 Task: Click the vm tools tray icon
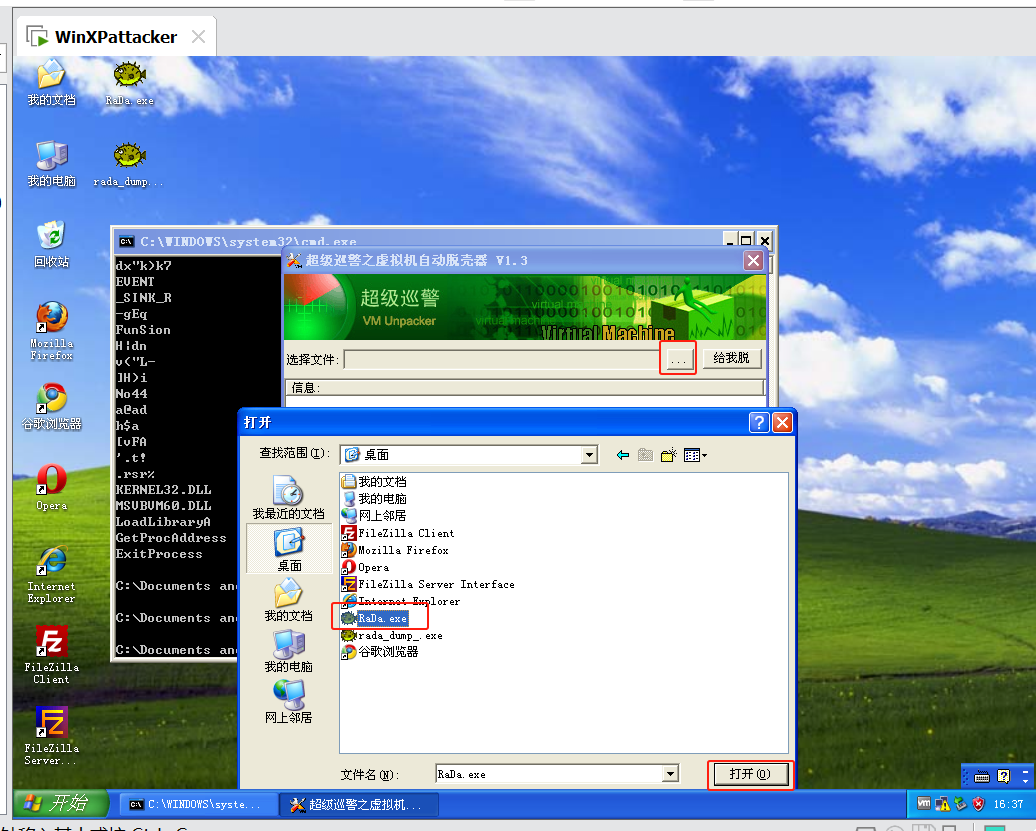(x=924, y=804)
